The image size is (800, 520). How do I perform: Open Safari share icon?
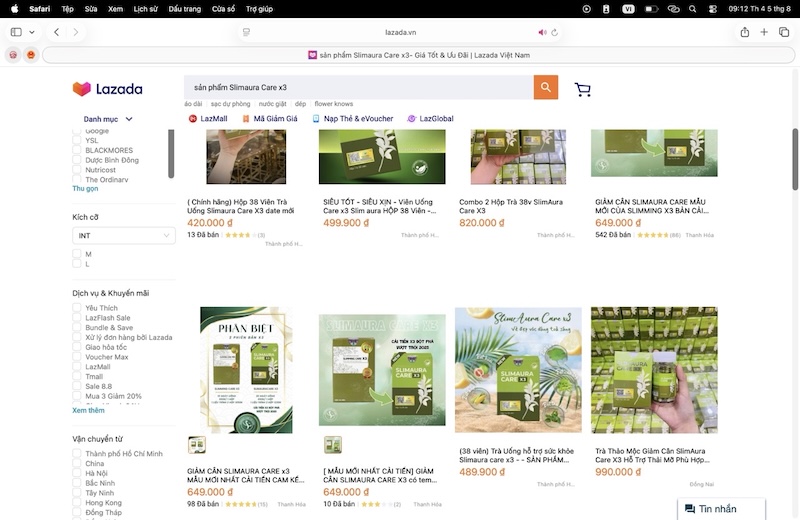(744, 32)
